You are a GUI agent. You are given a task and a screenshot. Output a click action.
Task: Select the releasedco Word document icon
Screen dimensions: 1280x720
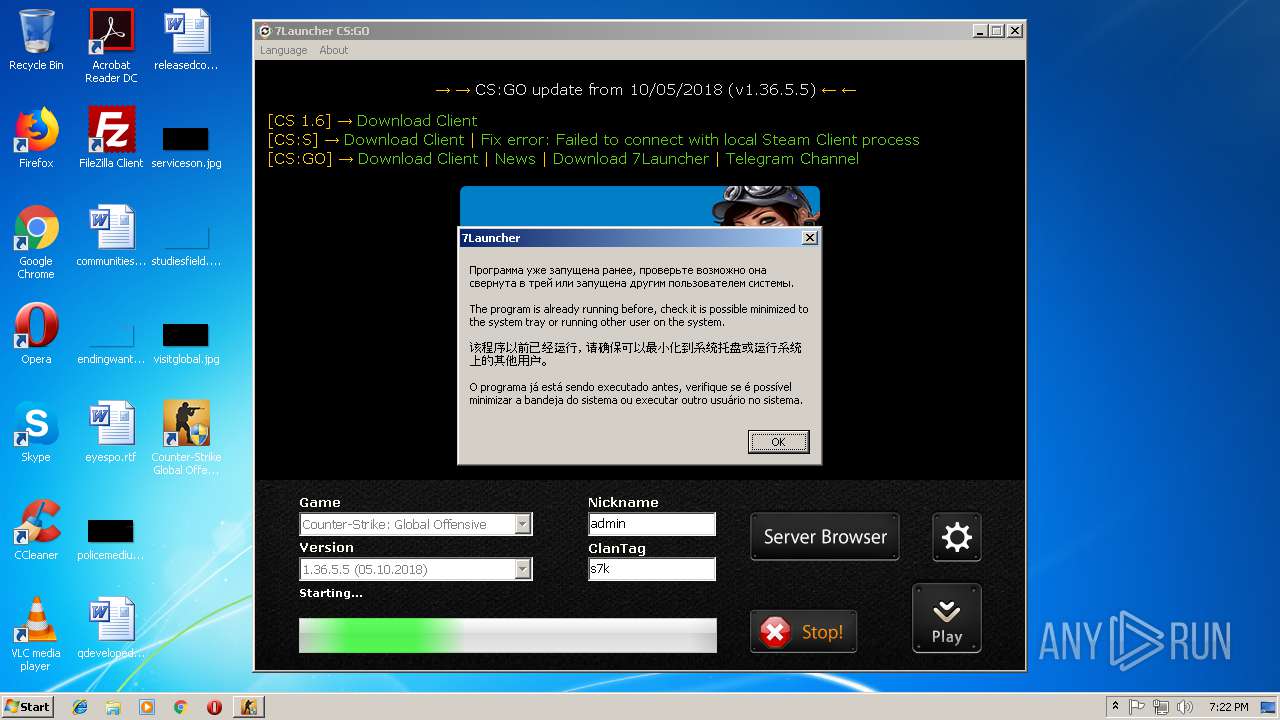[186, 40]
